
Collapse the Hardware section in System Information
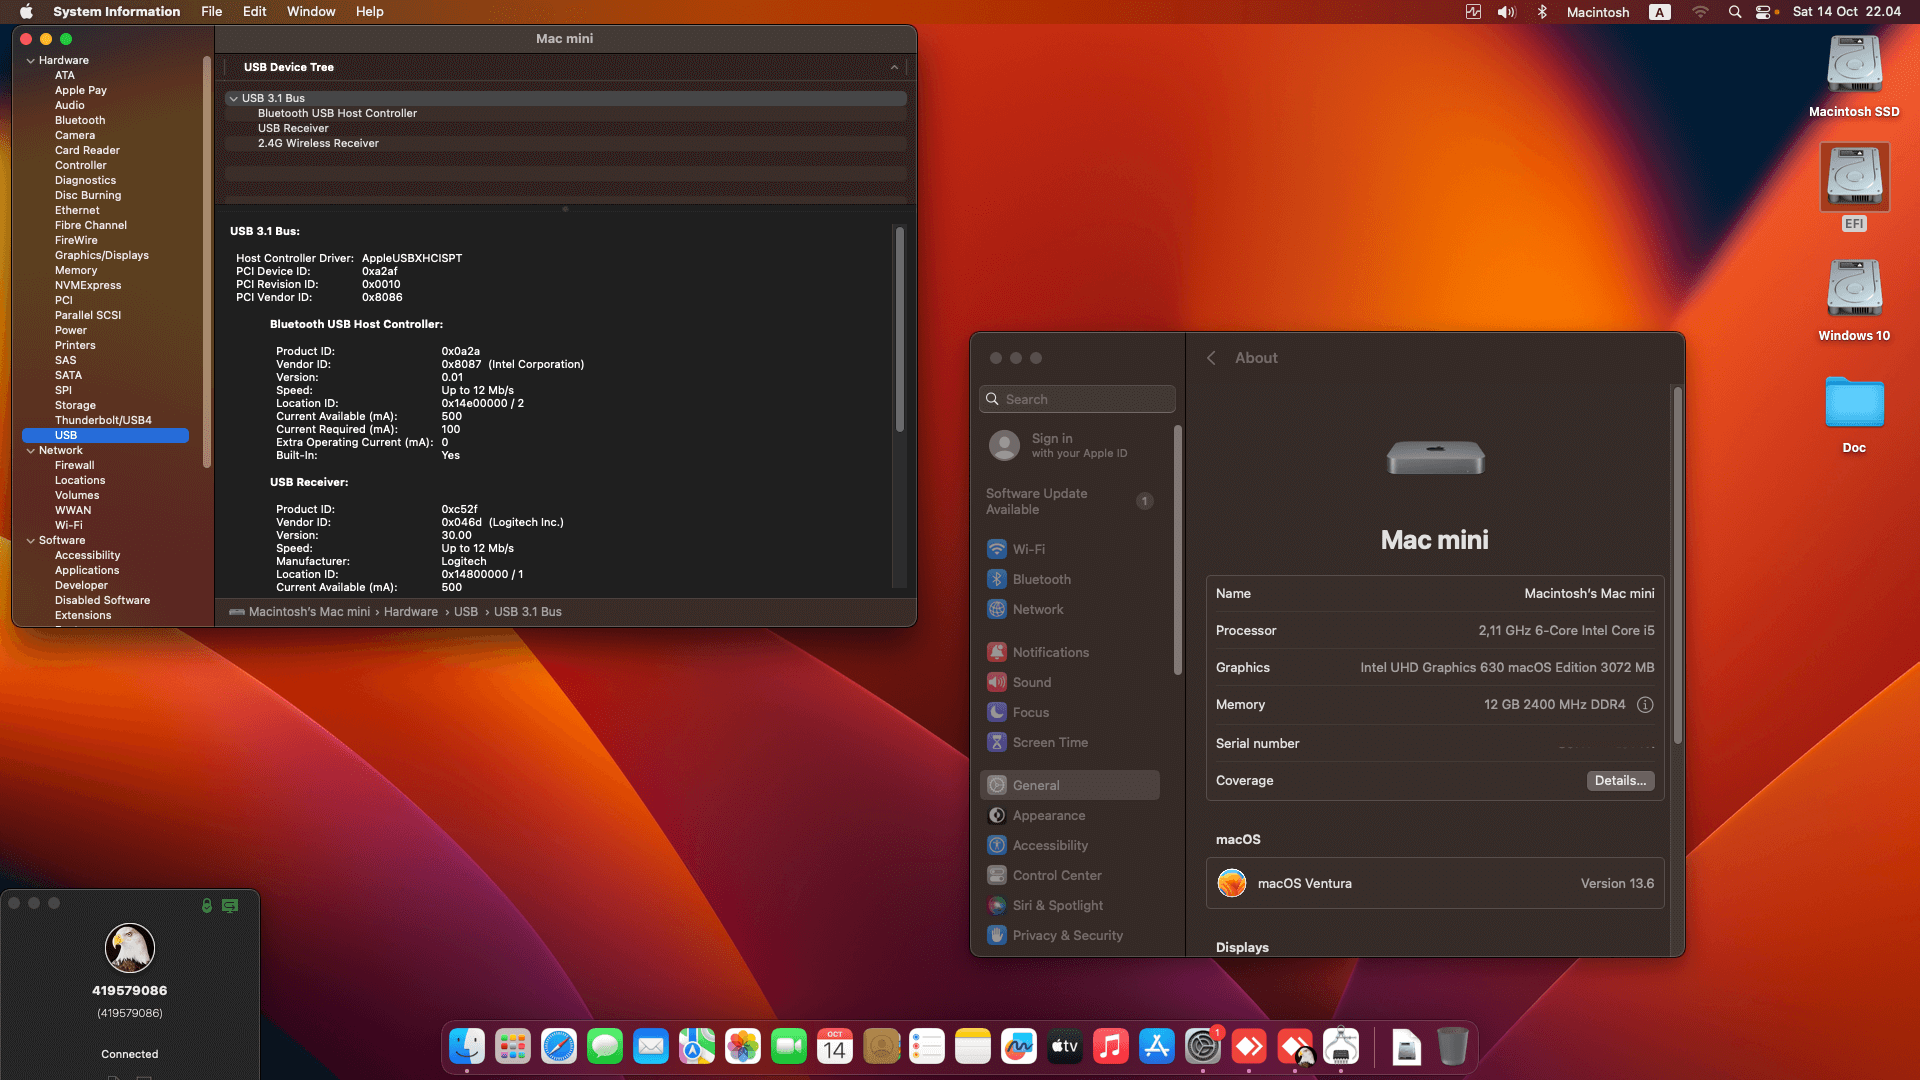tap(31, 60)
